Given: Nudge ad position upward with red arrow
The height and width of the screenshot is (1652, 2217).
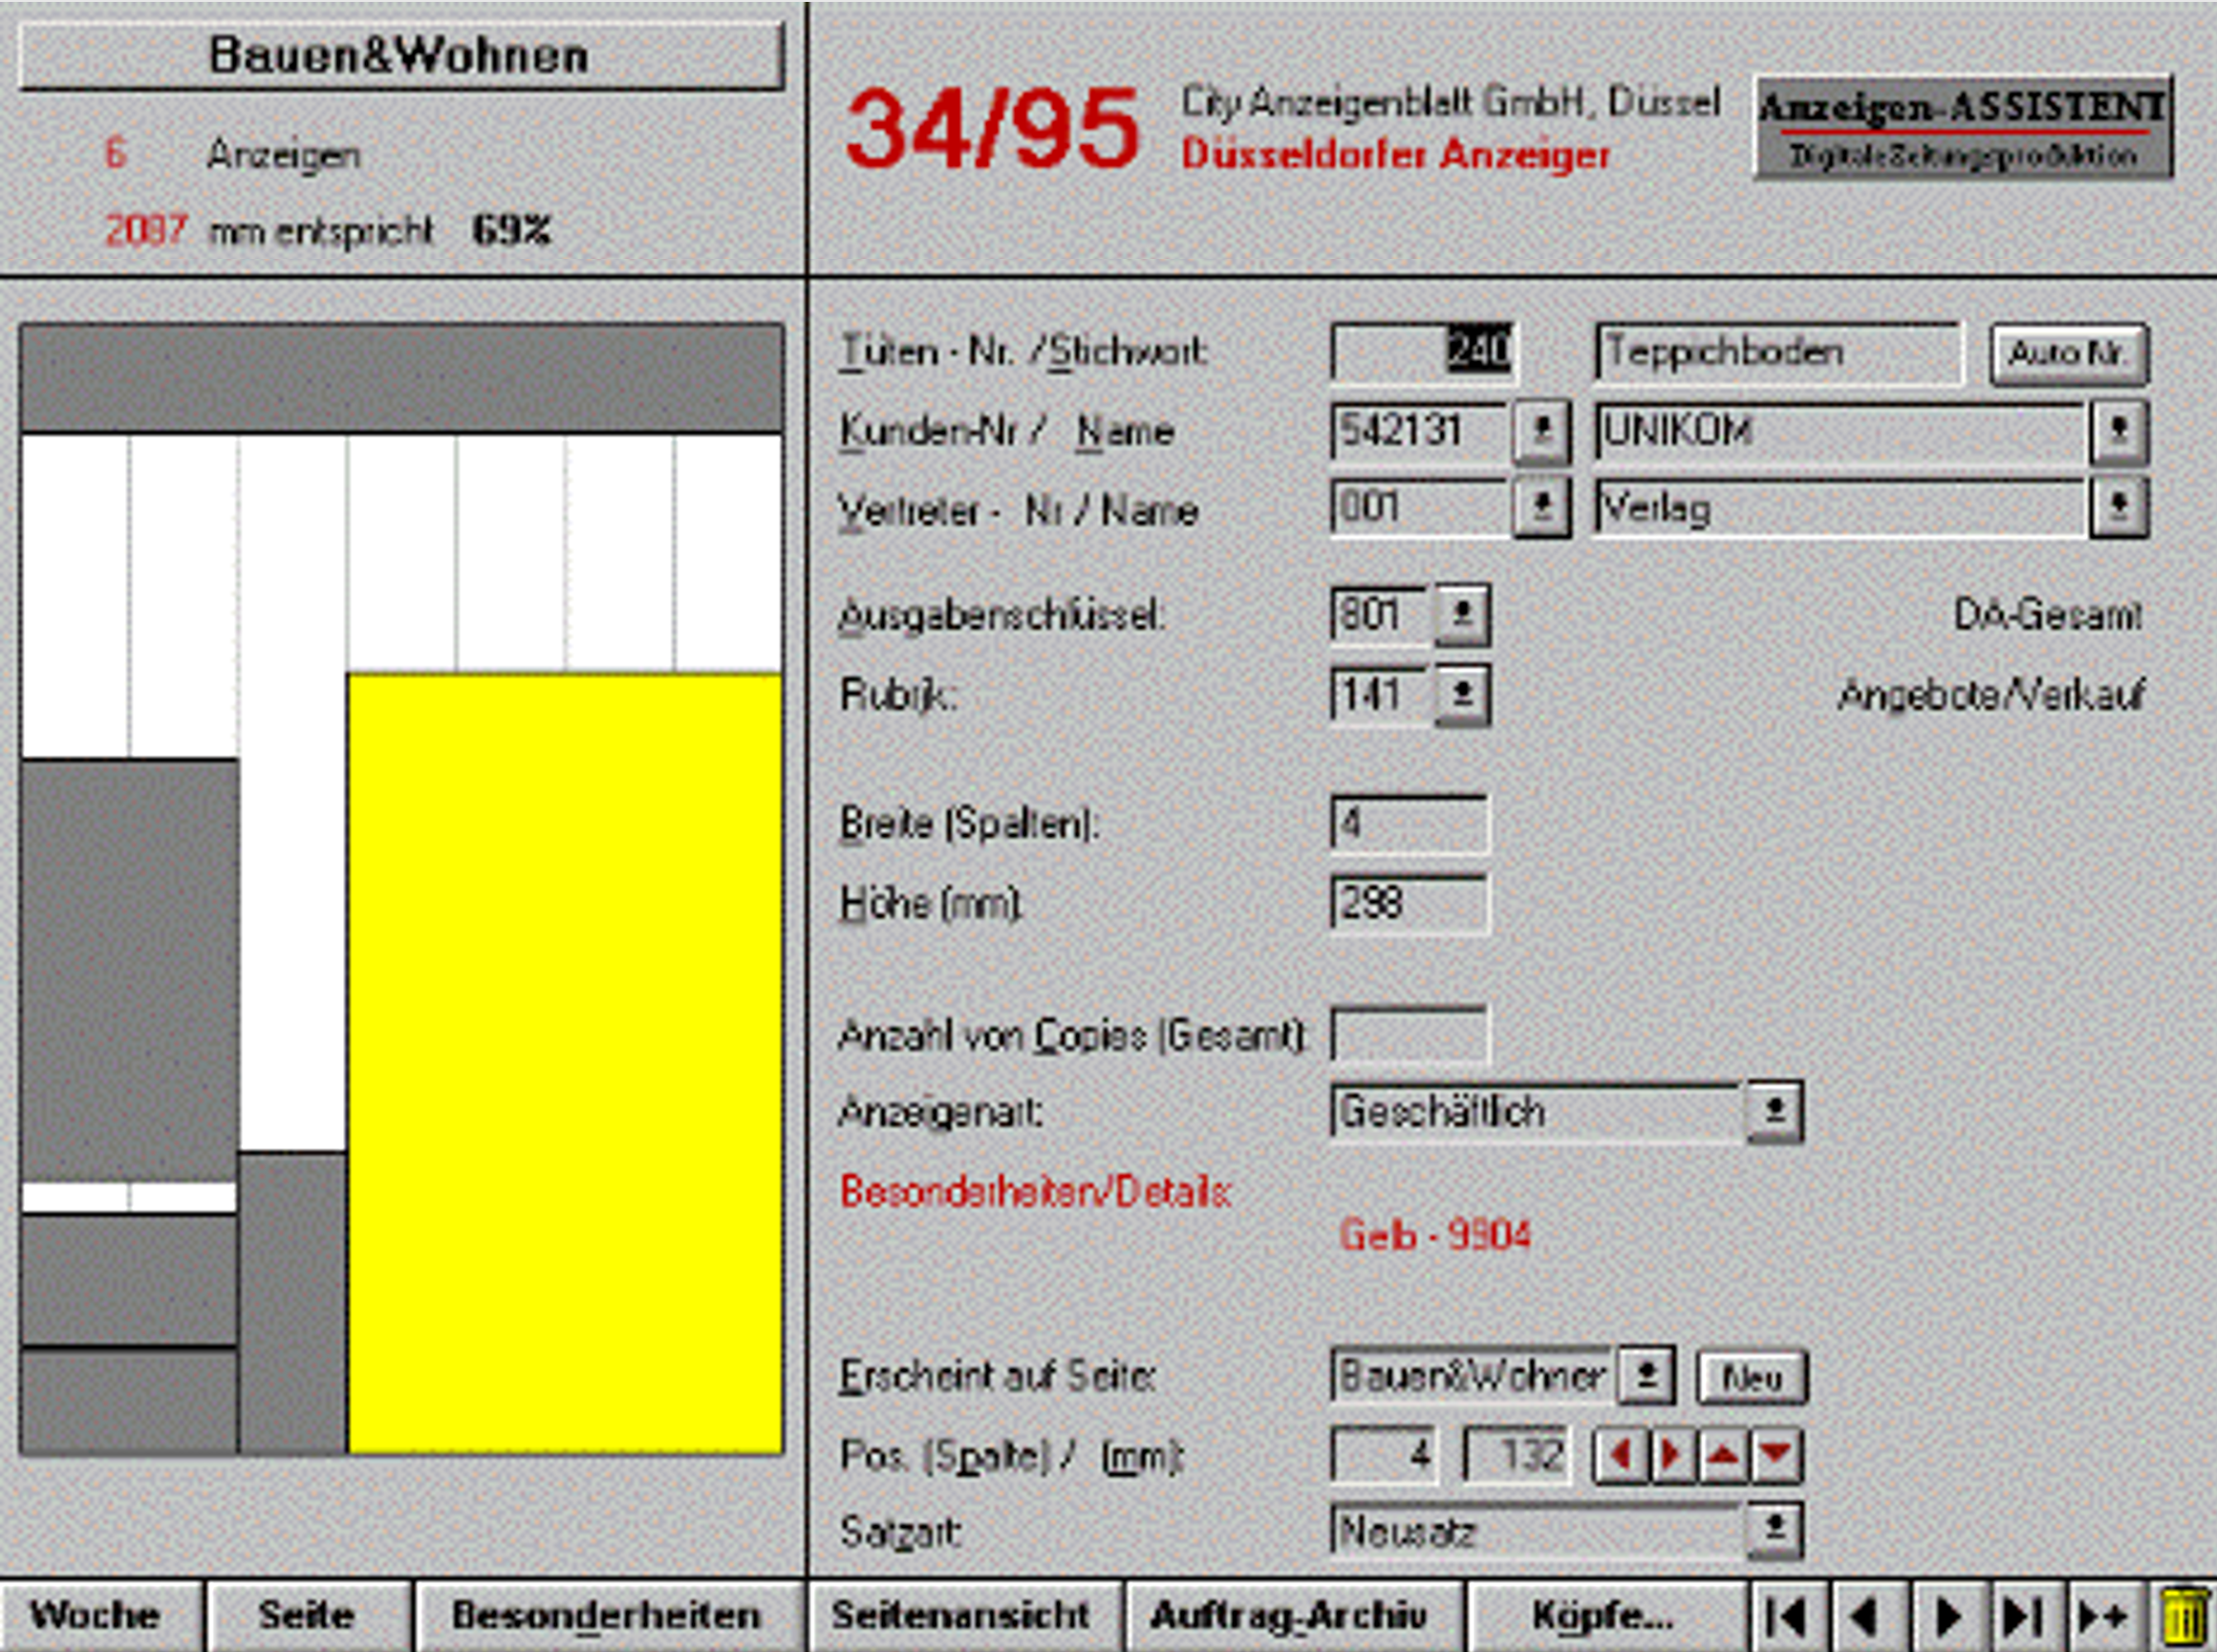Looking at the screenshot, I should [x=1722, y=1456].
